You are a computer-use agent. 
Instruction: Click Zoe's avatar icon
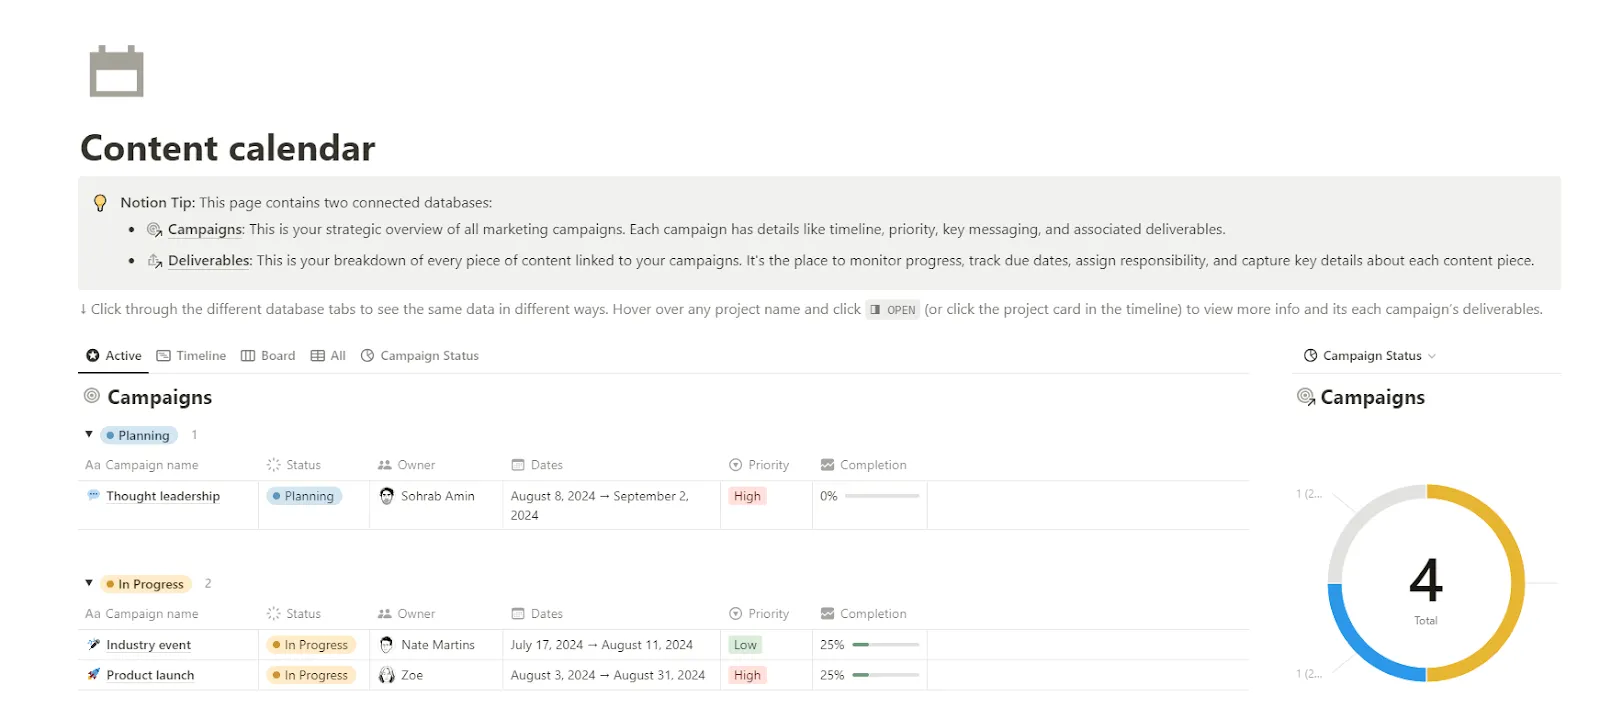tap(387, 675)
